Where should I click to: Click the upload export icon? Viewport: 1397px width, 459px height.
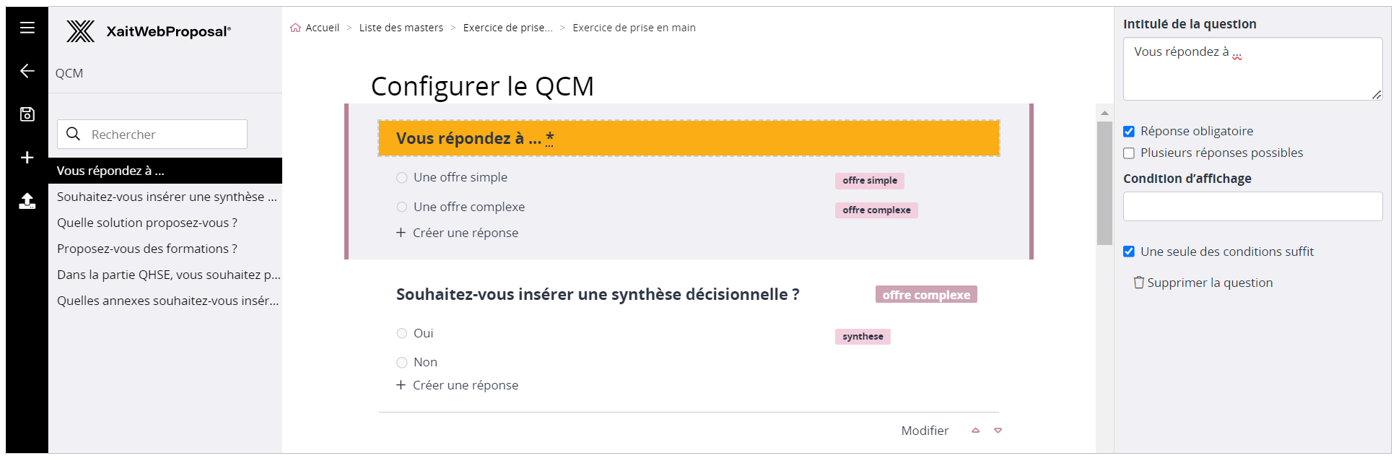point(27,201)
